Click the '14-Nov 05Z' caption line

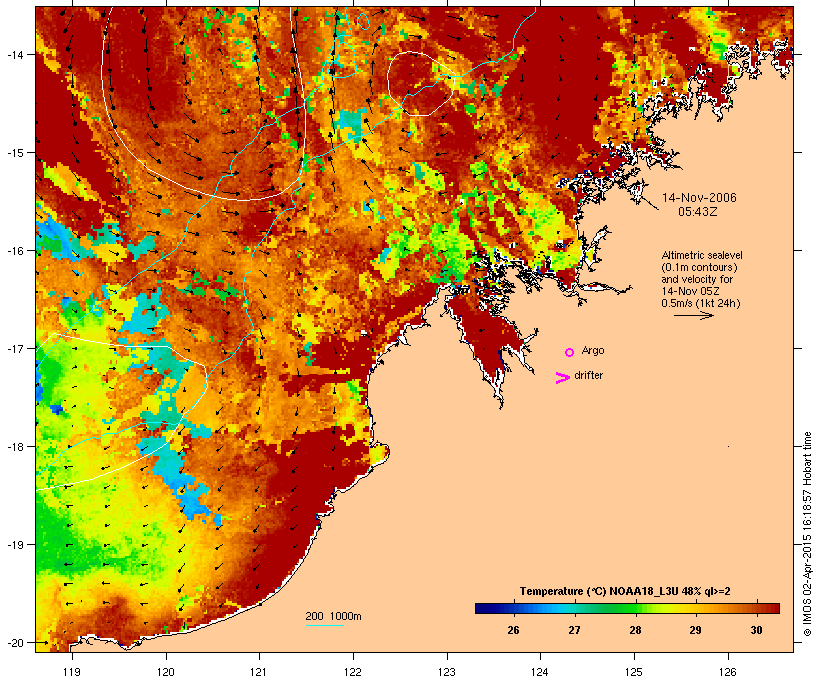[x=690, y=291]
